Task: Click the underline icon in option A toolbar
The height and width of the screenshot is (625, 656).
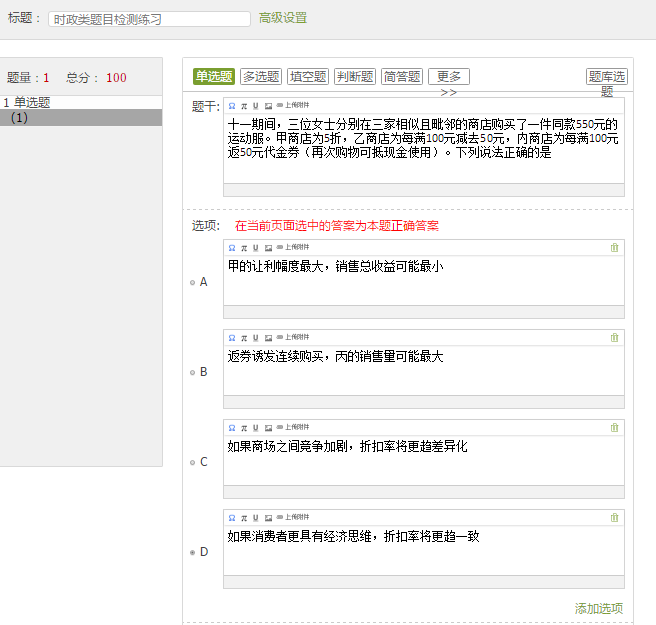Action: tap(255, 247)
